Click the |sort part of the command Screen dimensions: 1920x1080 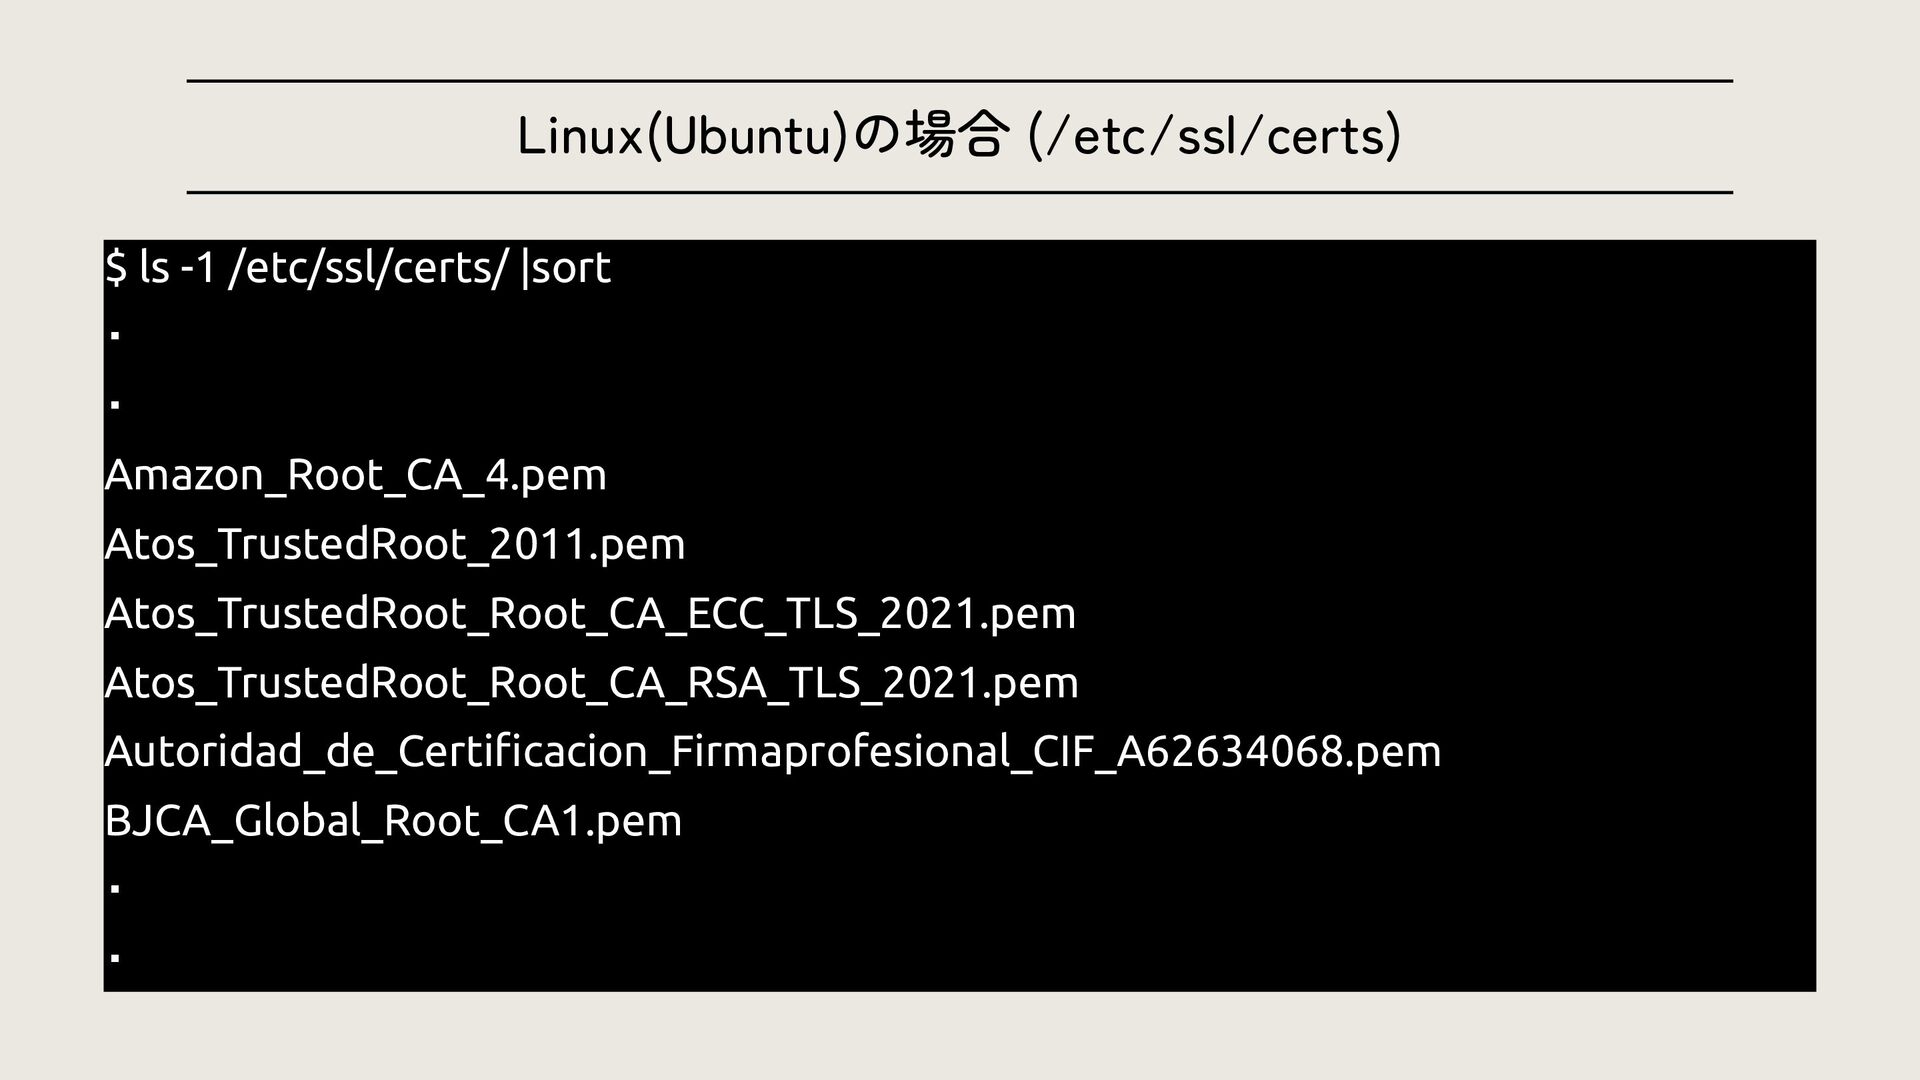pyautogui.click(x=566, y=267)
